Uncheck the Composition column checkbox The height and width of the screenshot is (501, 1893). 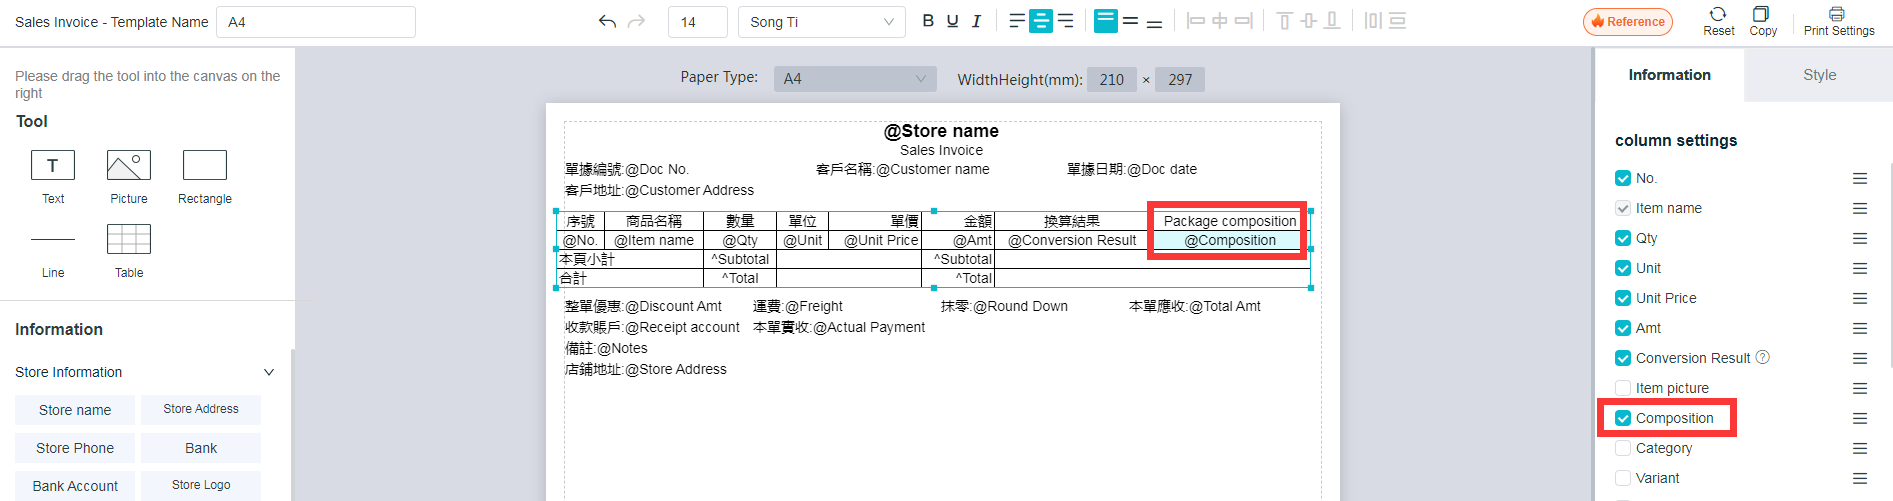(1623, 418)
